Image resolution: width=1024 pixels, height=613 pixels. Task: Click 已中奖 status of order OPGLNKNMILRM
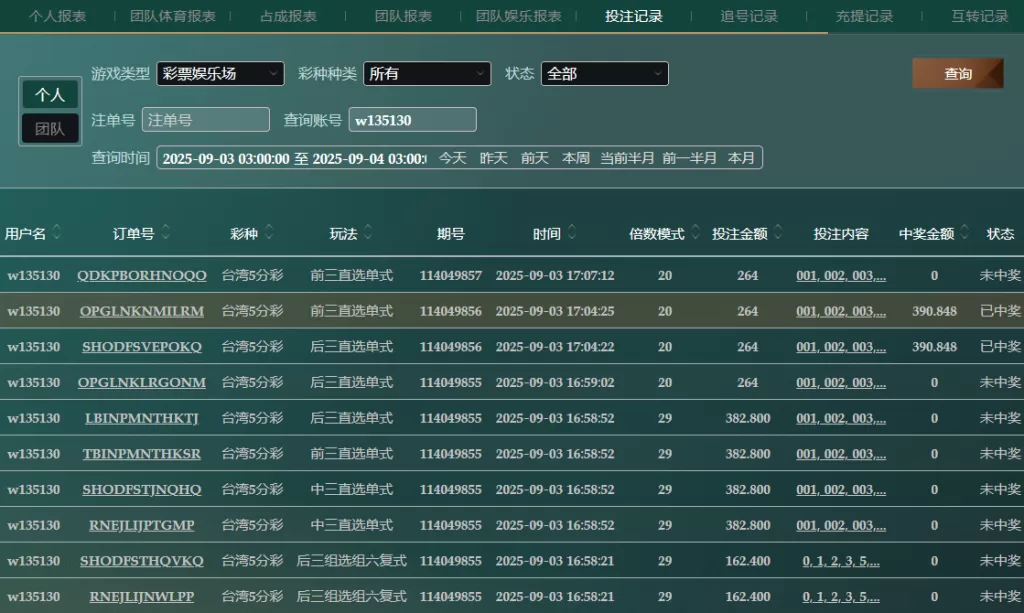pos(1000,311)
